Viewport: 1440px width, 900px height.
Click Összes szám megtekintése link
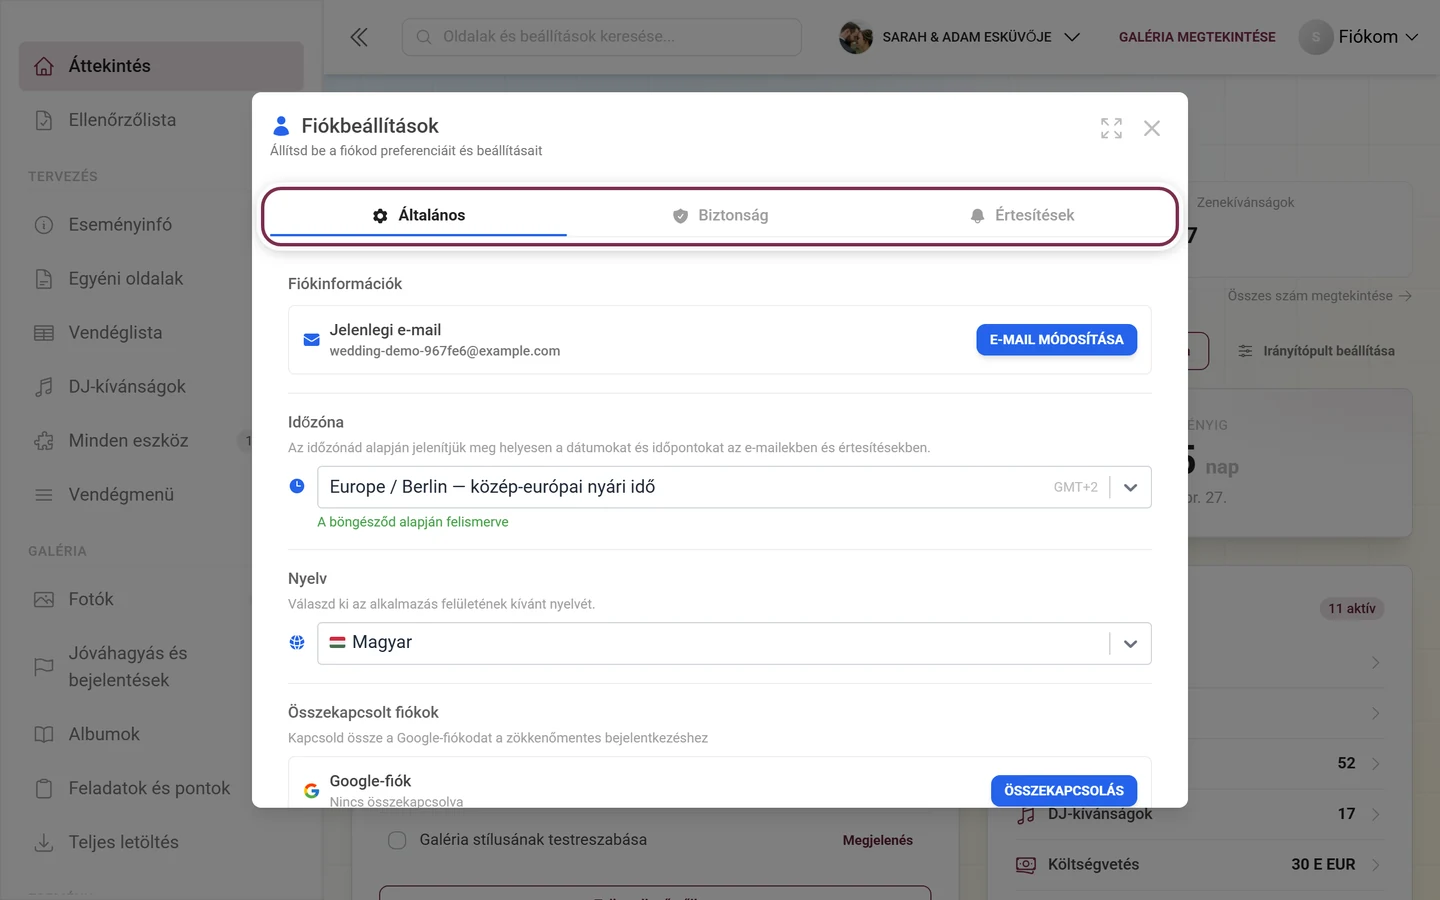1319,296
